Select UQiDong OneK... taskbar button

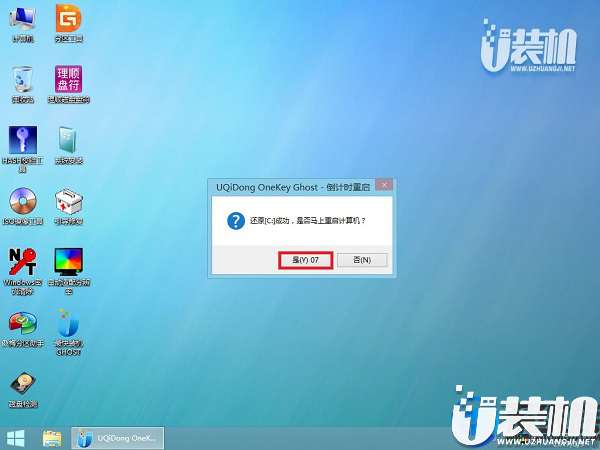coord(117,438)
